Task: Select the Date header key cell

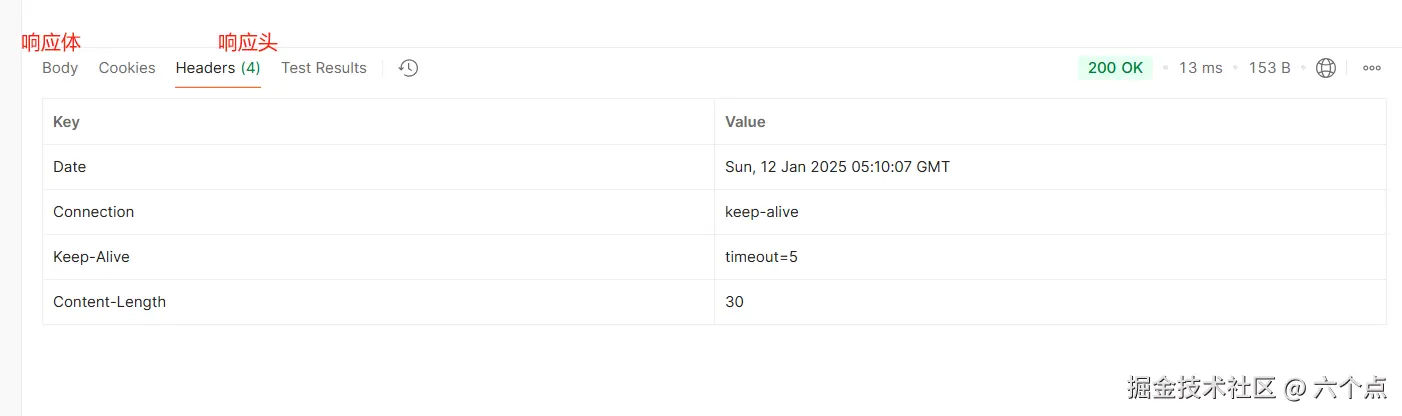Action: pos(70,167)
